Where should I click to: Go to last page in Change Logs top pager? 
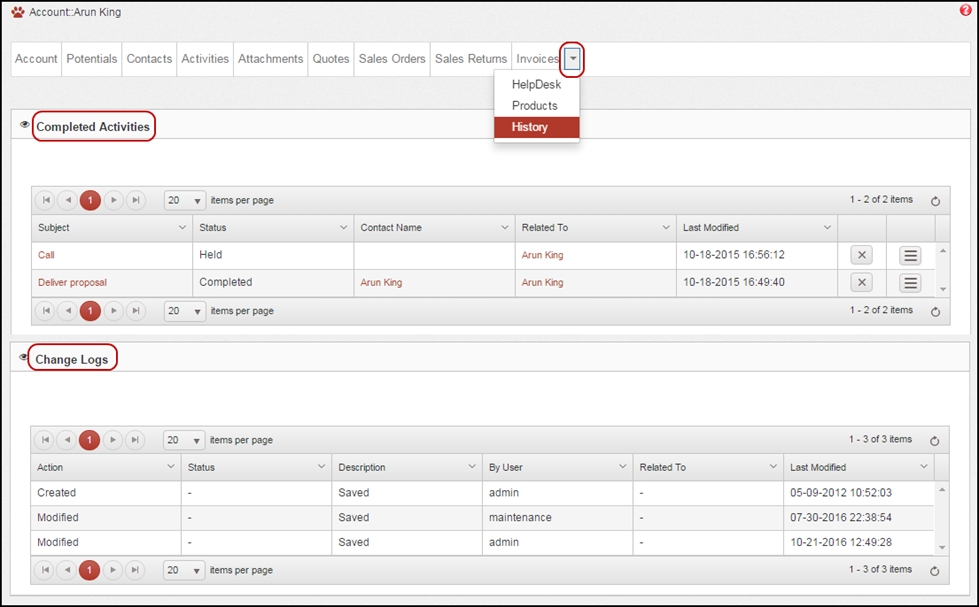[135, 440]
